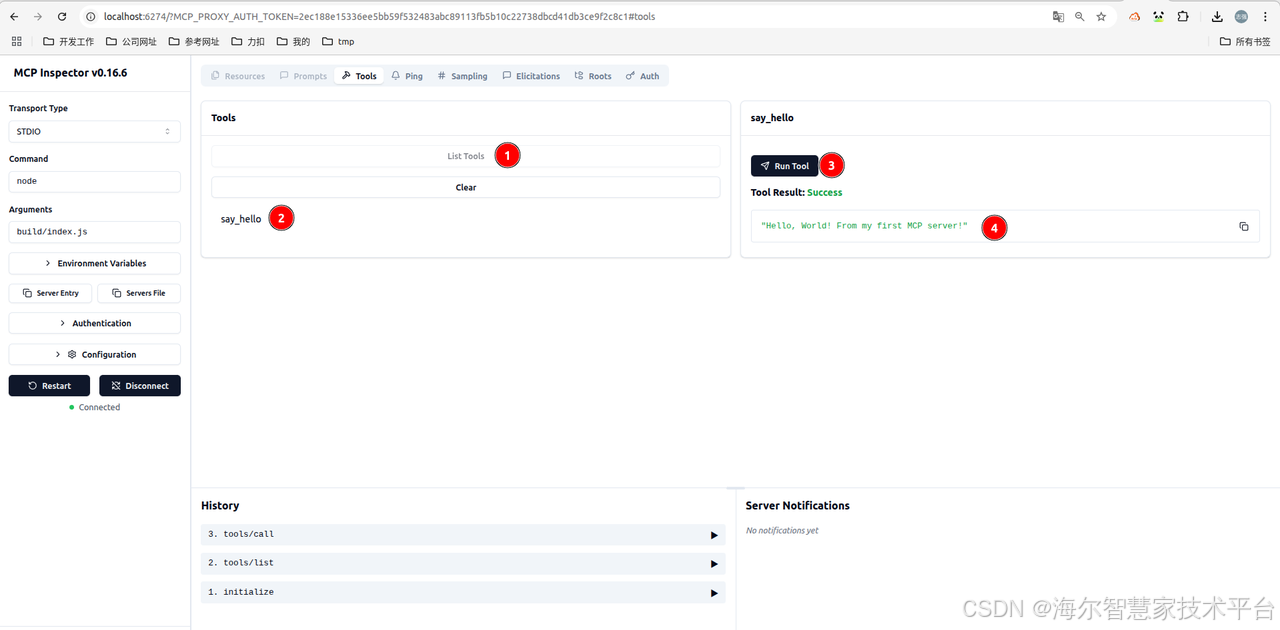Image resolution: width=1280 pixels, height=630 pixels.
Task: Expand the Configuration section
Action: 94,355
